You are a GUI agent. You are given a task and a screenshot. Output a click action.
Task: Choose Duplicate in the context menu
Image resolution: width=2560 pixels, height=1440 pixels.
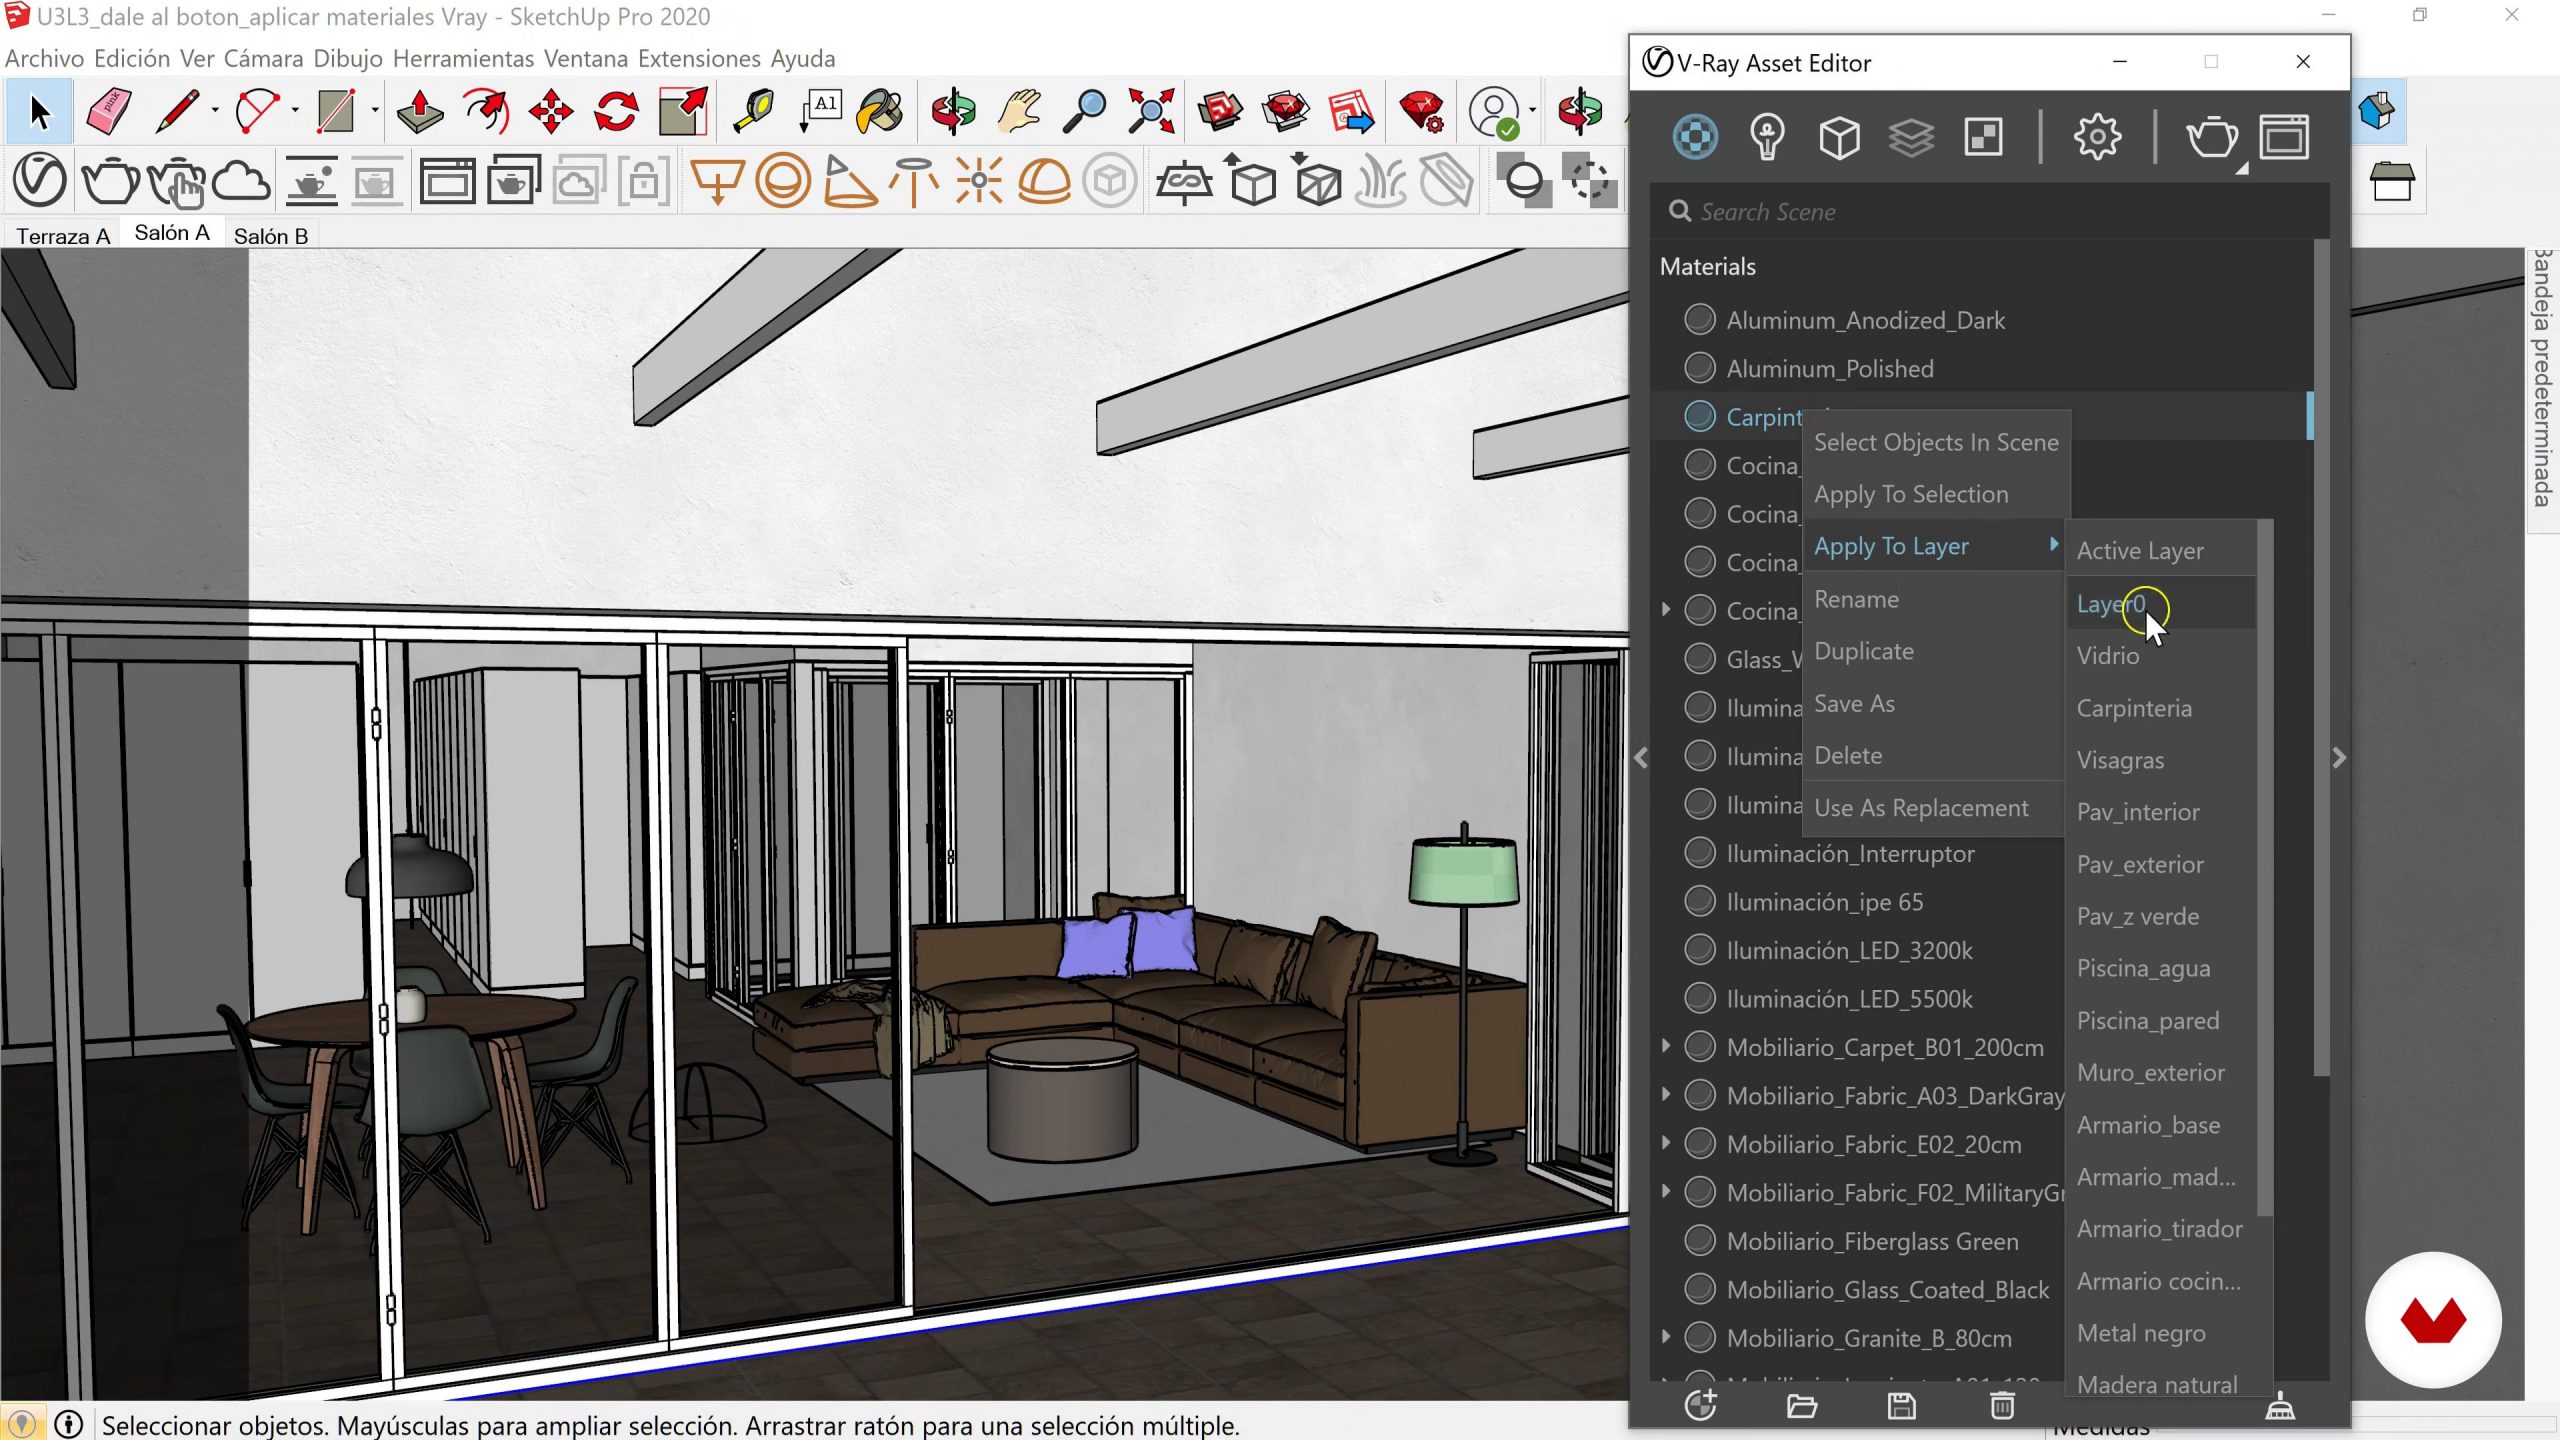1934,651
